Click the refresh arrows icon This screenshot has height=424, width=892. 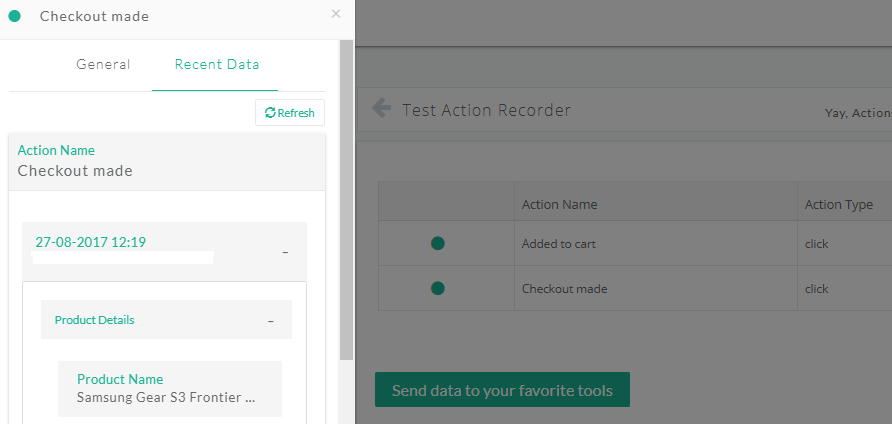click(x=271, y=113)
